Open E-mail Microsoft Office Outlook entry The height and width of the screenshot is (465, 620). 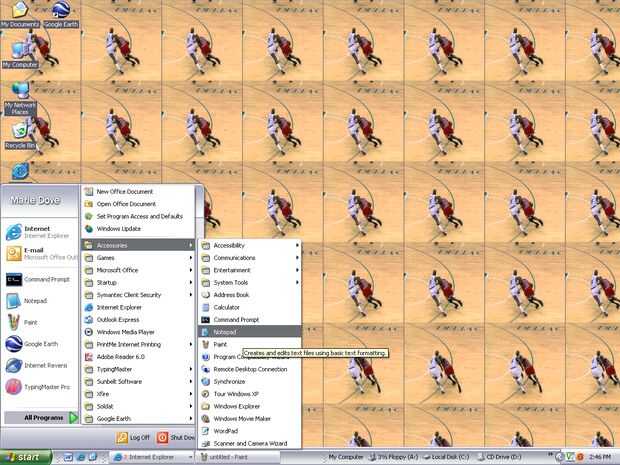[x=40, y=253]
